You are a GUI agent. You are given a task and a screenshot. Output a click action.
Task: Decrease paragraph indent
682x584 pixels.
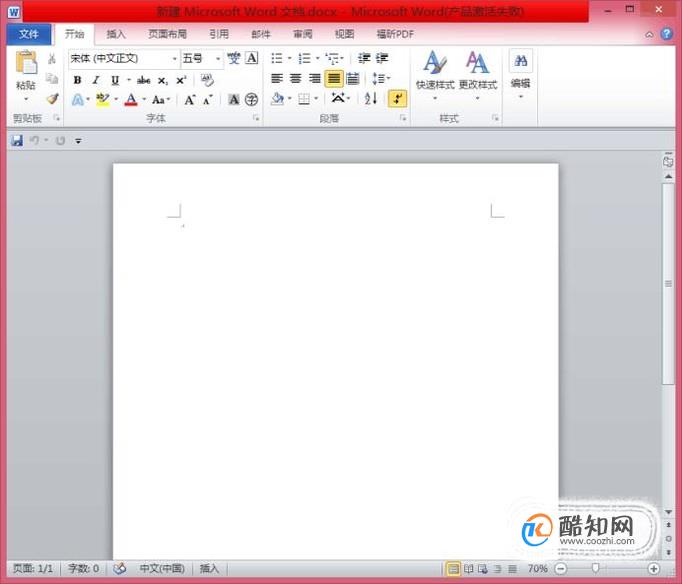364,58
